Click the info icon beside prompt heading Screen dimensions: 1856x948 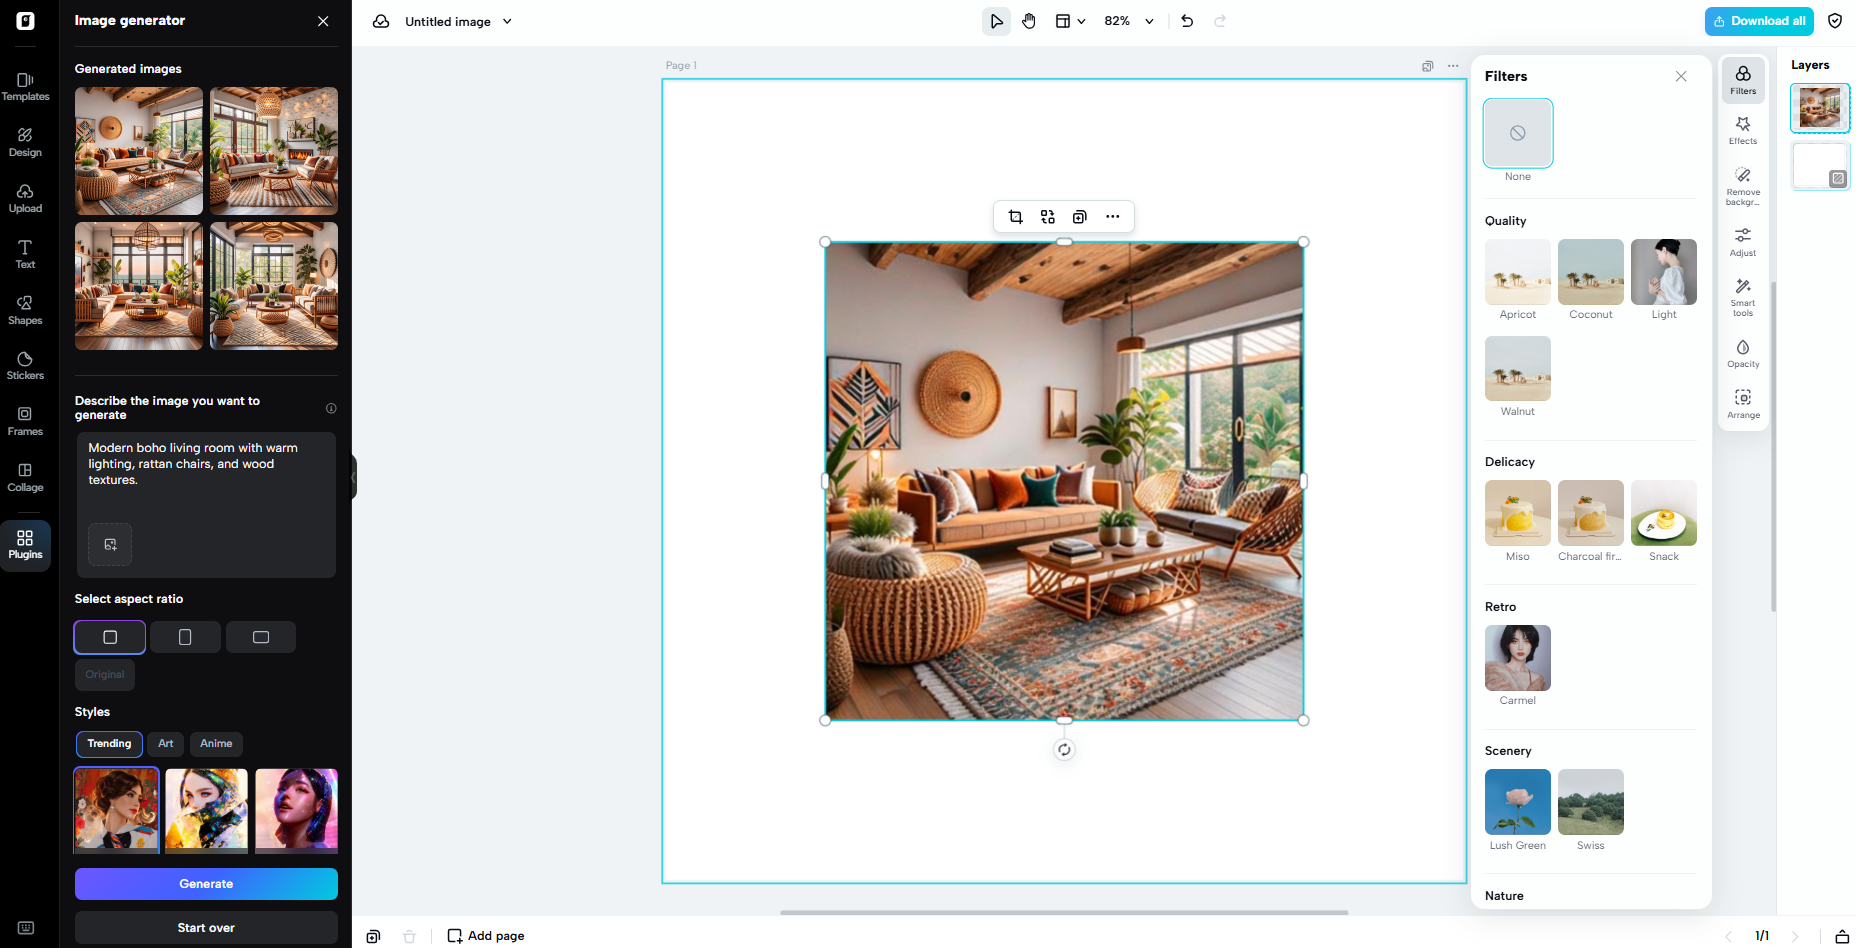pos(331,408)
